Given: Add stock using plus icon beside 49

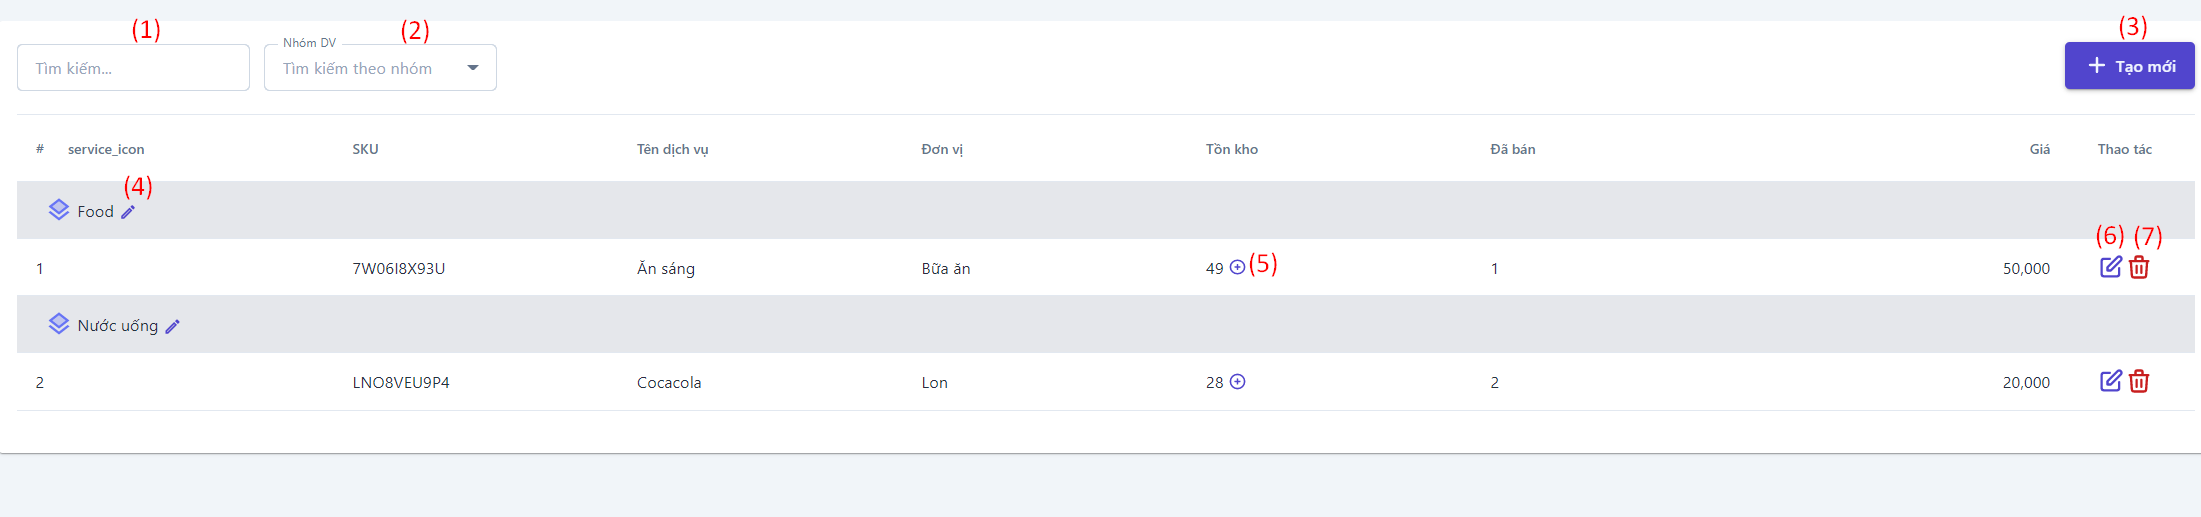Looking at the screenshot, I should point(1237,267).
